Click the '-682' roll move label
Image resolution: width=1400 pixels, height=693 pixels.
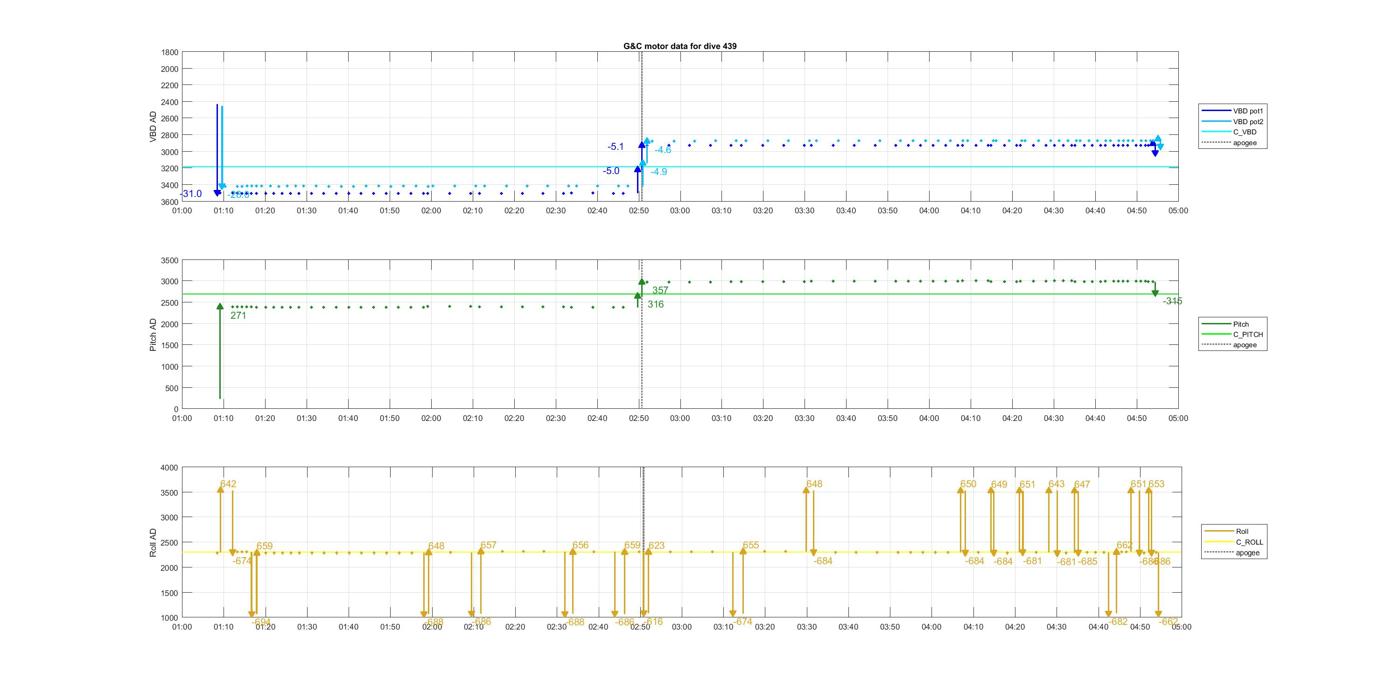pyautogui.click(x=1118, y=622)
